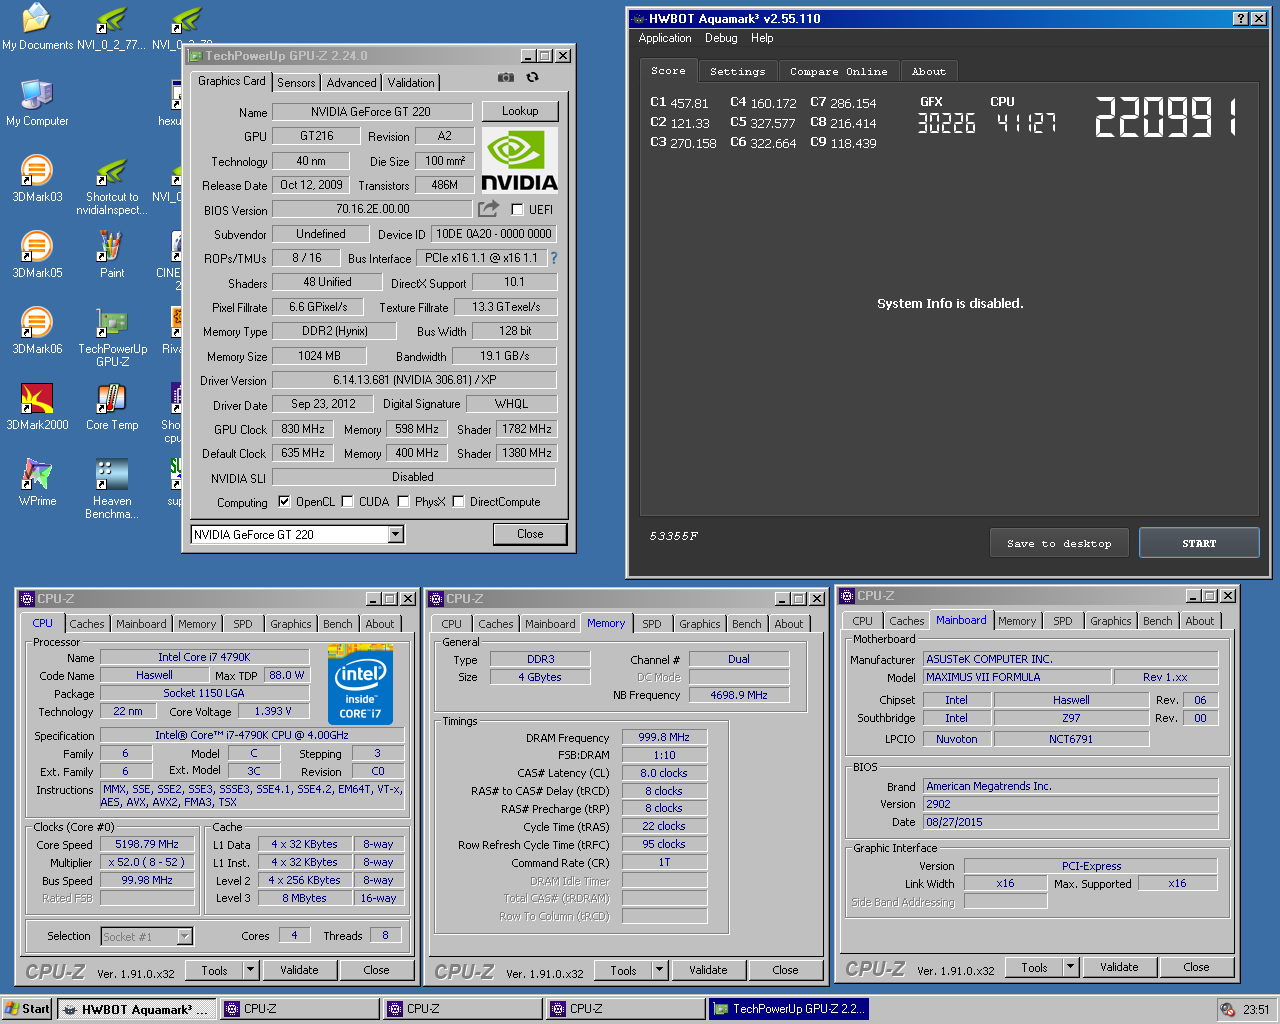The height and width of the screenshot is (1024, 1280).
Task: Open NVI_0_2_77 desktop icon
Action: pos(112,27)
